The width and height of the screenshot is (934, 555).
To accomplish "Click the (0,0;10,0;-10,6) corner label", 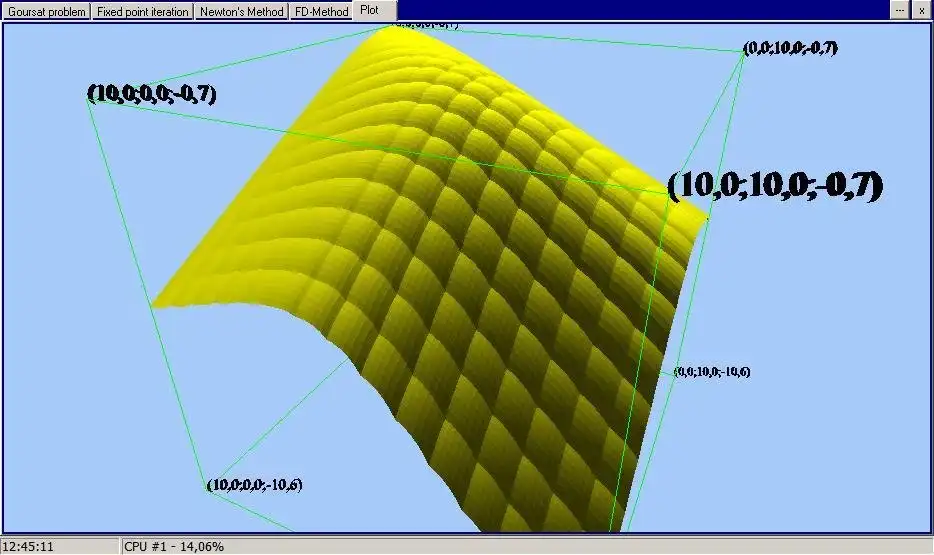I will pyautogui.click(x=712, y=372).
